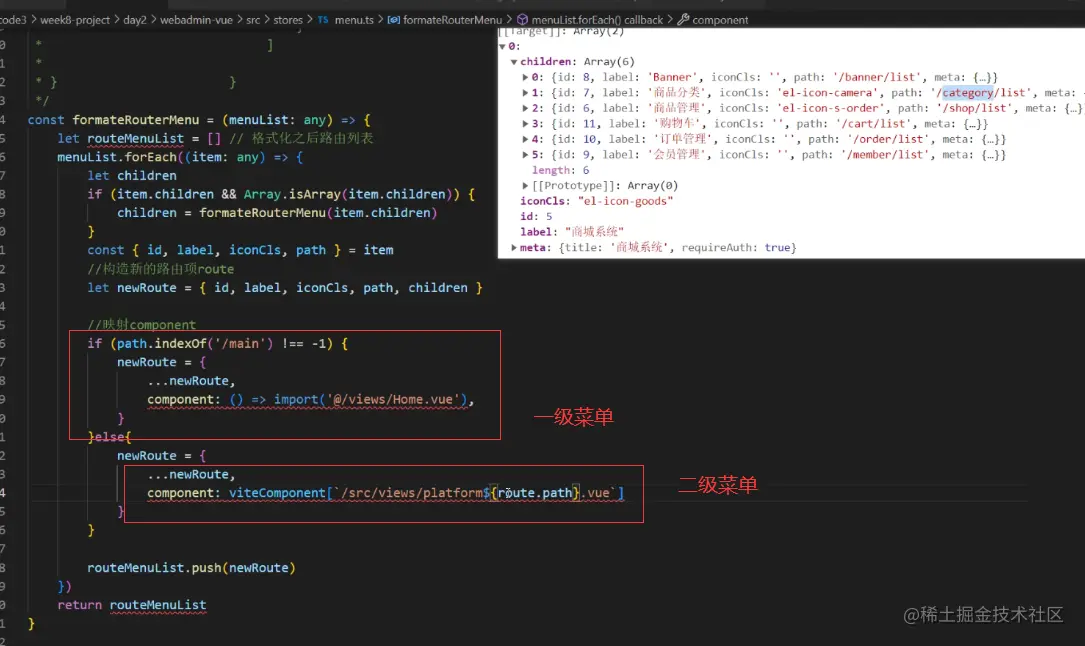Click the 'id: 5' line in console

536,216
